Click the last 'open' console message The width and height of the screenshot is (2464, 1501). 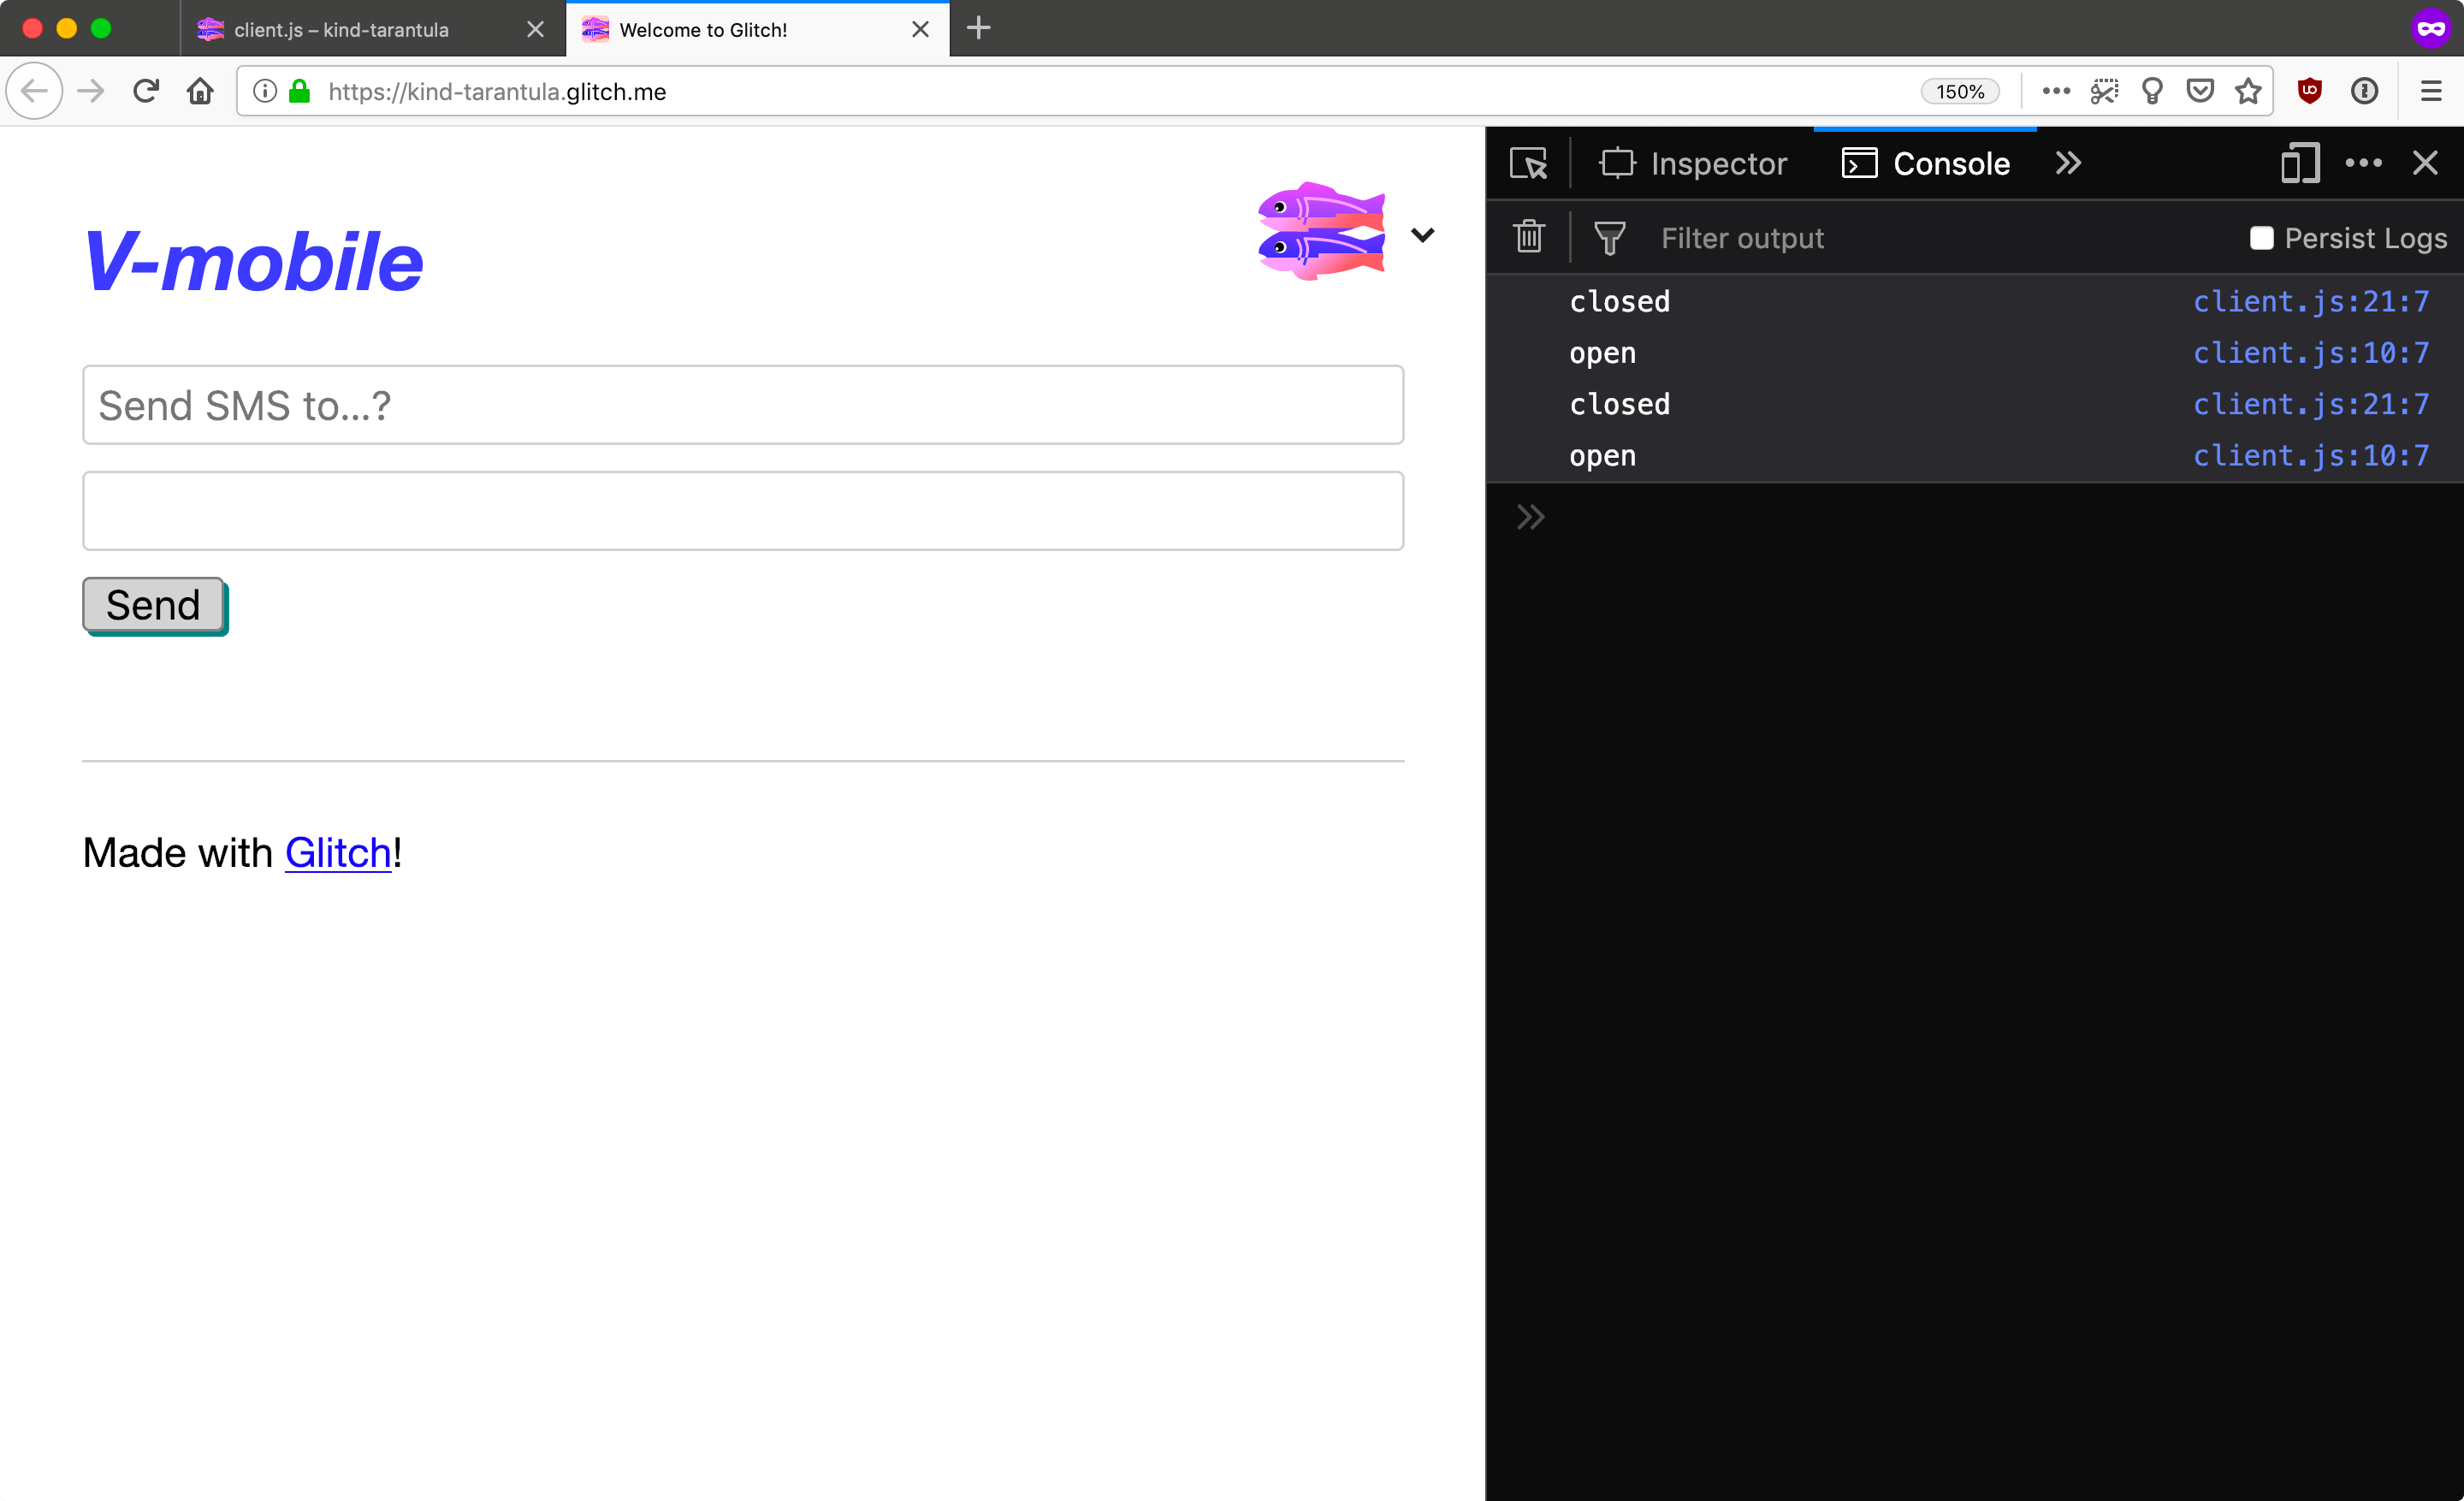(x=1602, y=456)
